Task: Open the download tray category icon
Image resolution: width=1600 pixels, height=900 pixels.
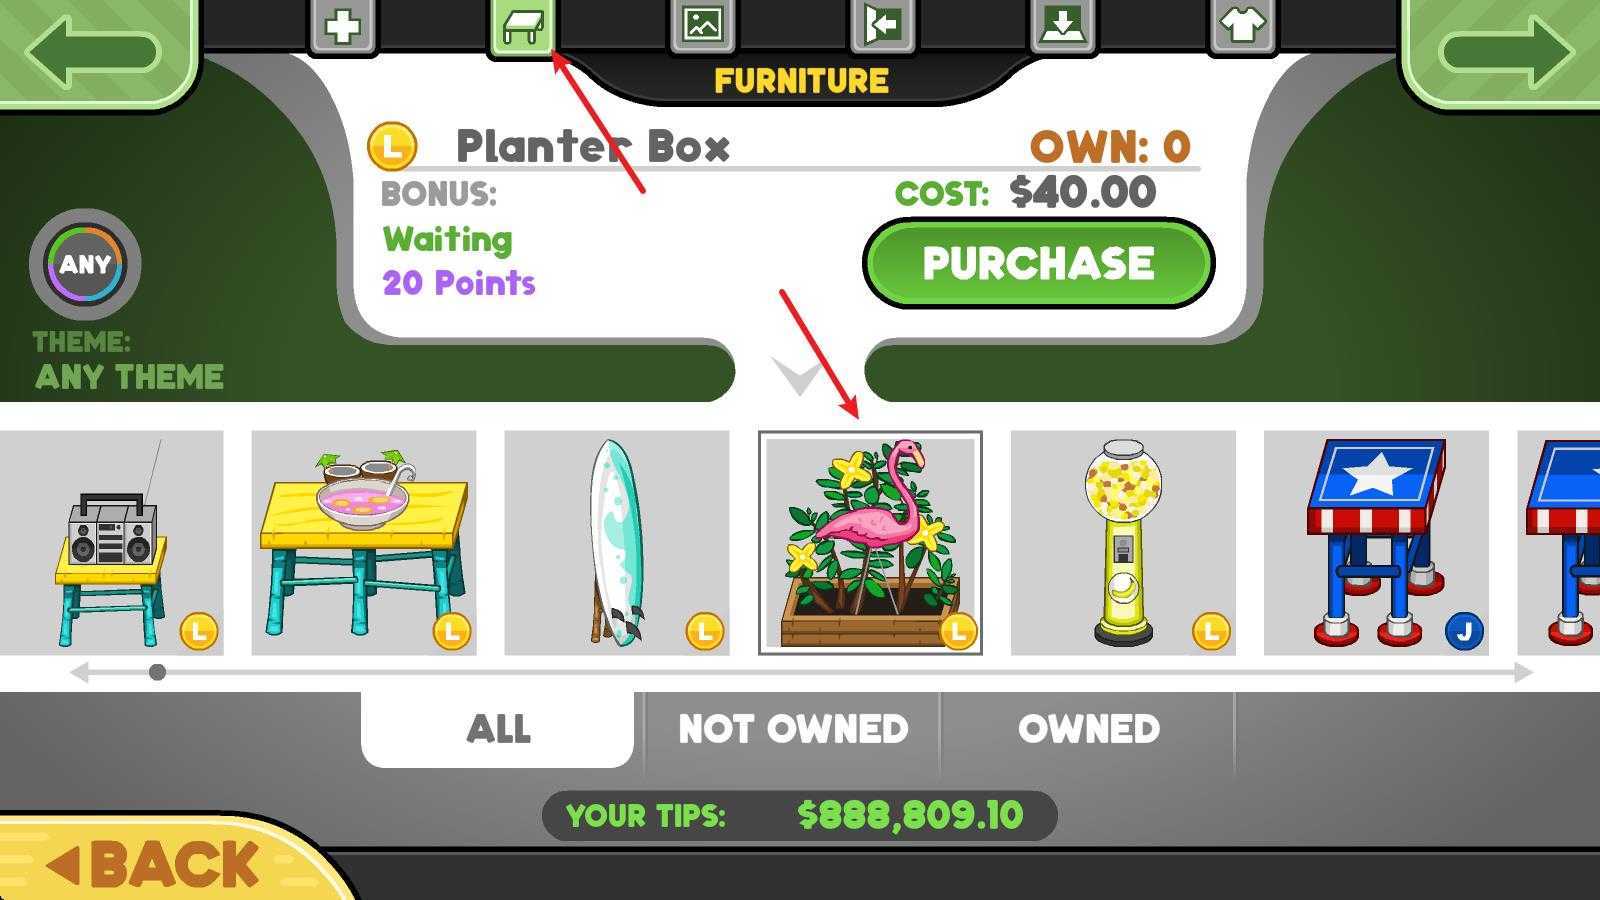Action: pos(1062,25)
